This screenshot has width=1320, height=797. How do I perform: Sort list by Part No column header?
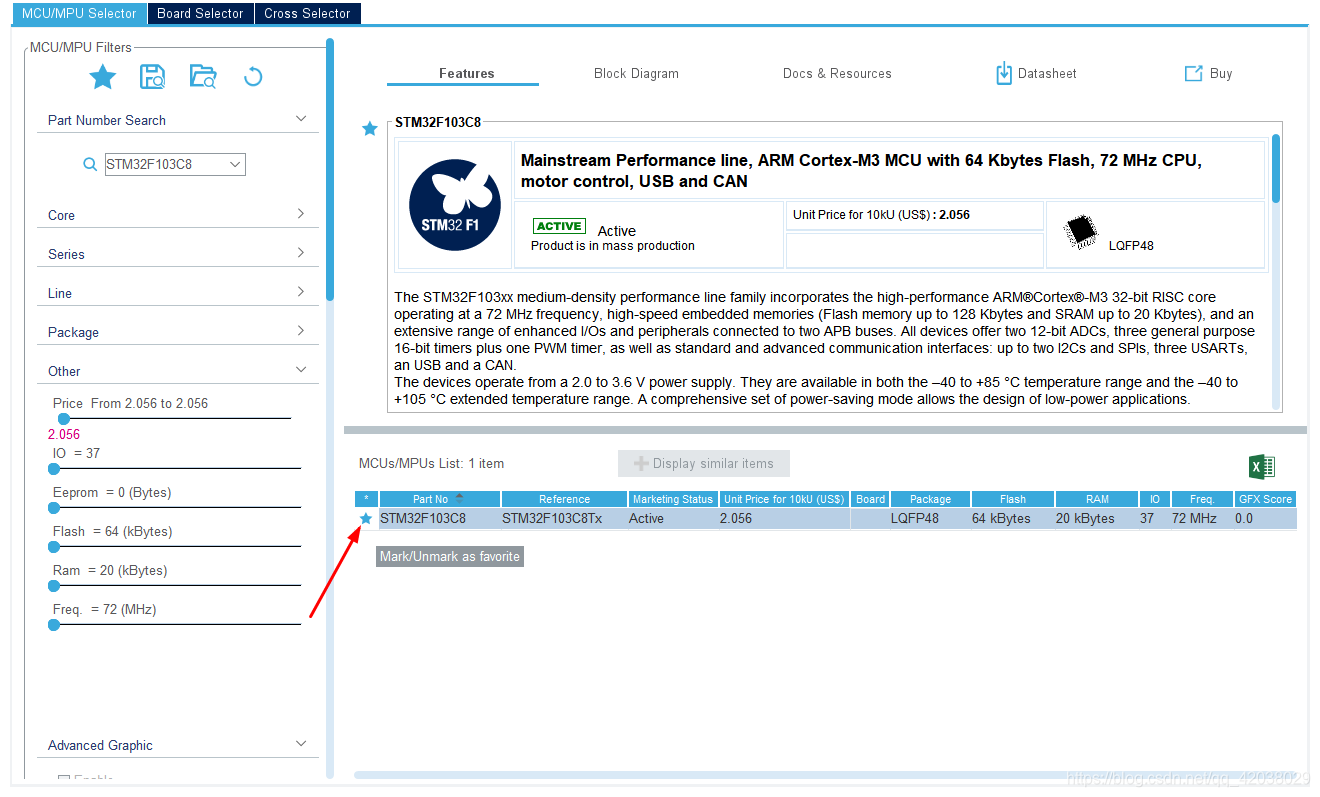point(440,499)
